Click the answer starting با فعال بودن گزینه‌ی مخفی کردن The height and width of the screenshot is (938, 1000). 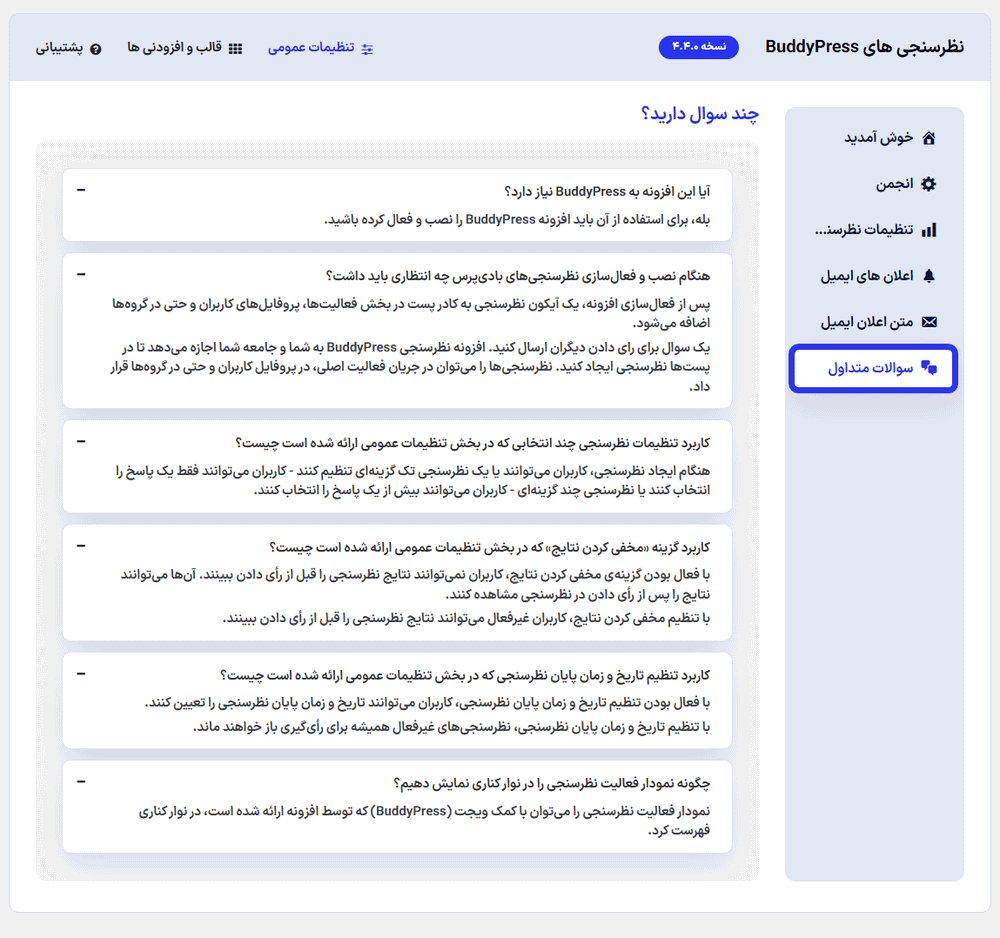pyautogui.click(x=415, y=584)
